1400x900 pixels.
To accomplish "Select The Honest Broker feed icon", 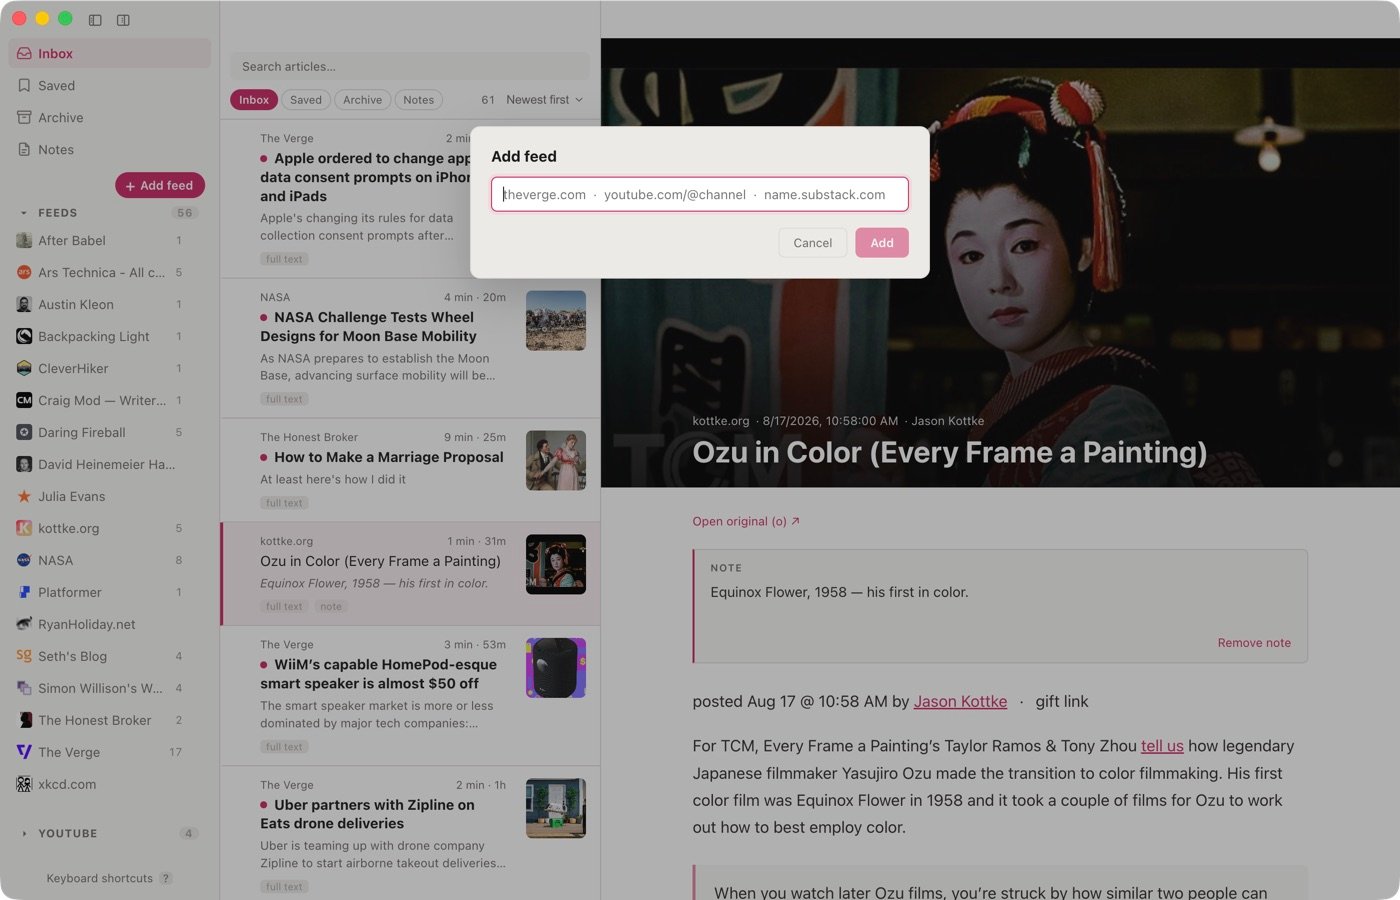I will click(24, 721).
